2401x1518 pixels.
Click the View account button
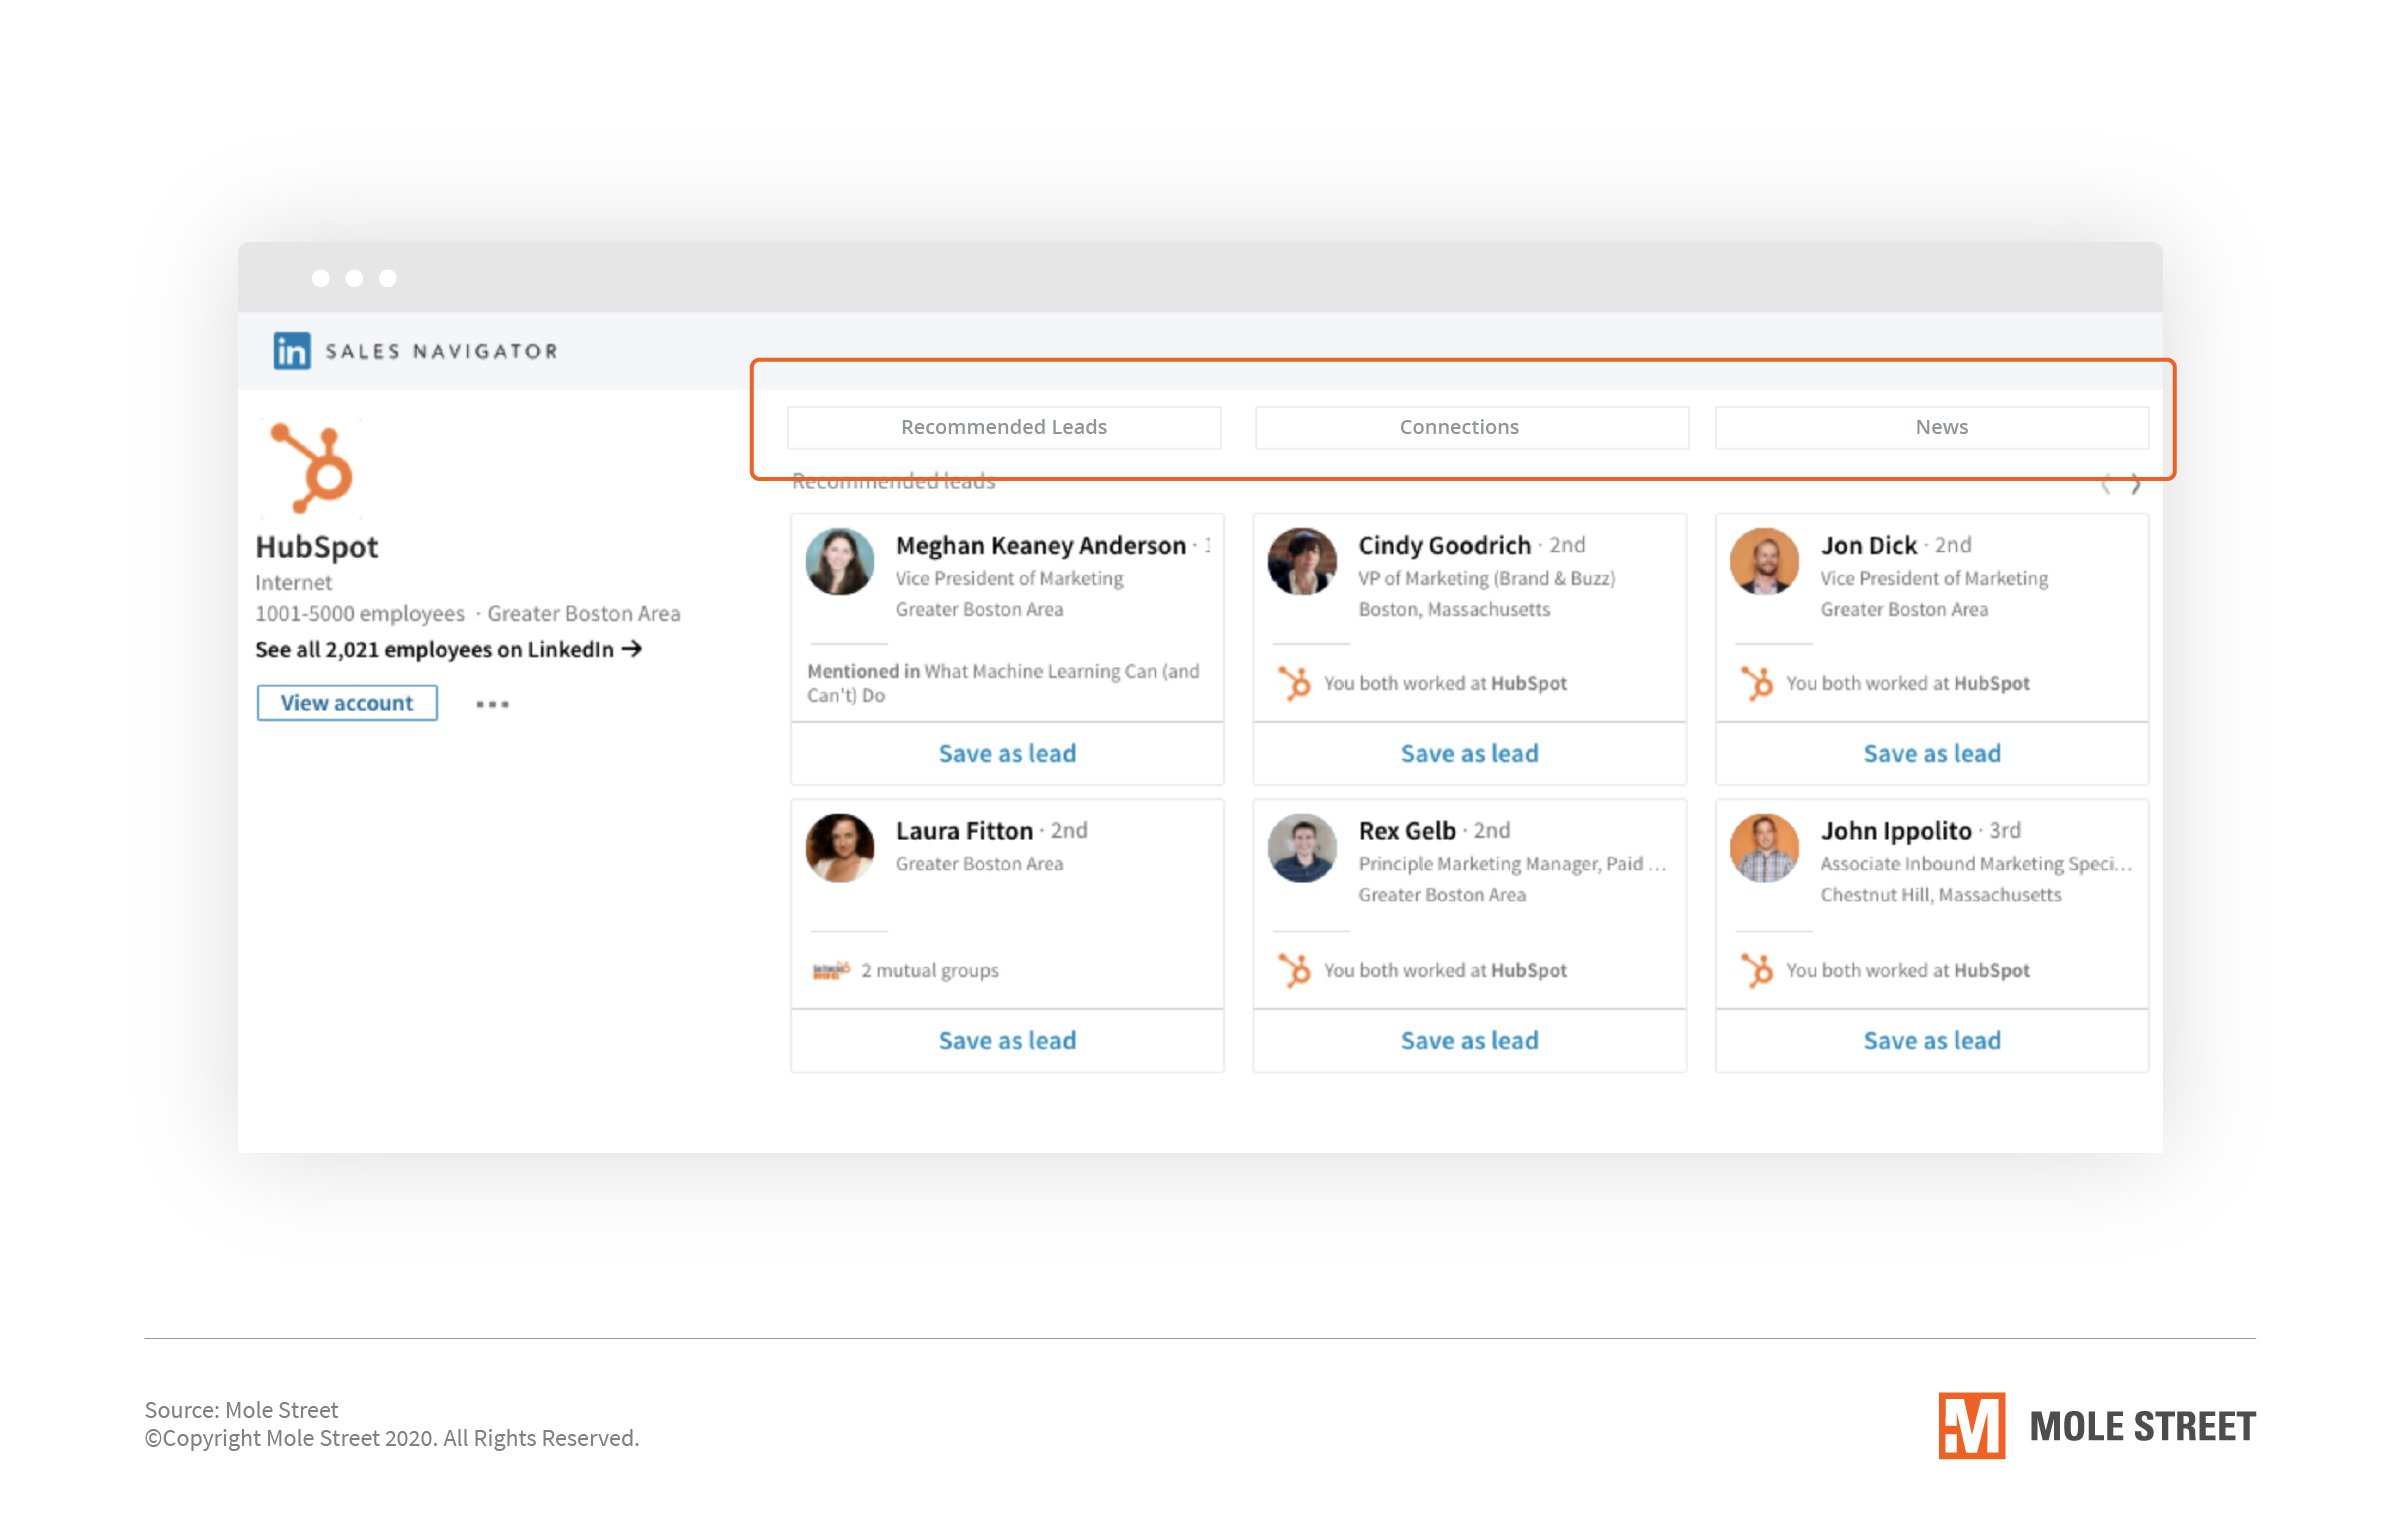347,703
